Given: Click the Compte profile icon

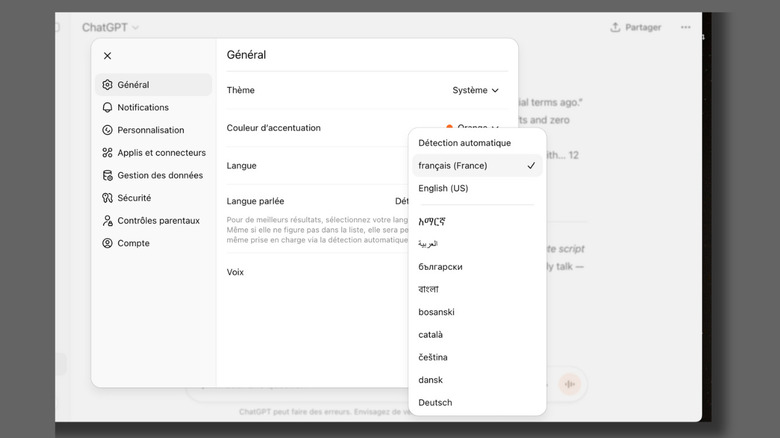Looking at the screenshot, I should (x=108, y=243).
